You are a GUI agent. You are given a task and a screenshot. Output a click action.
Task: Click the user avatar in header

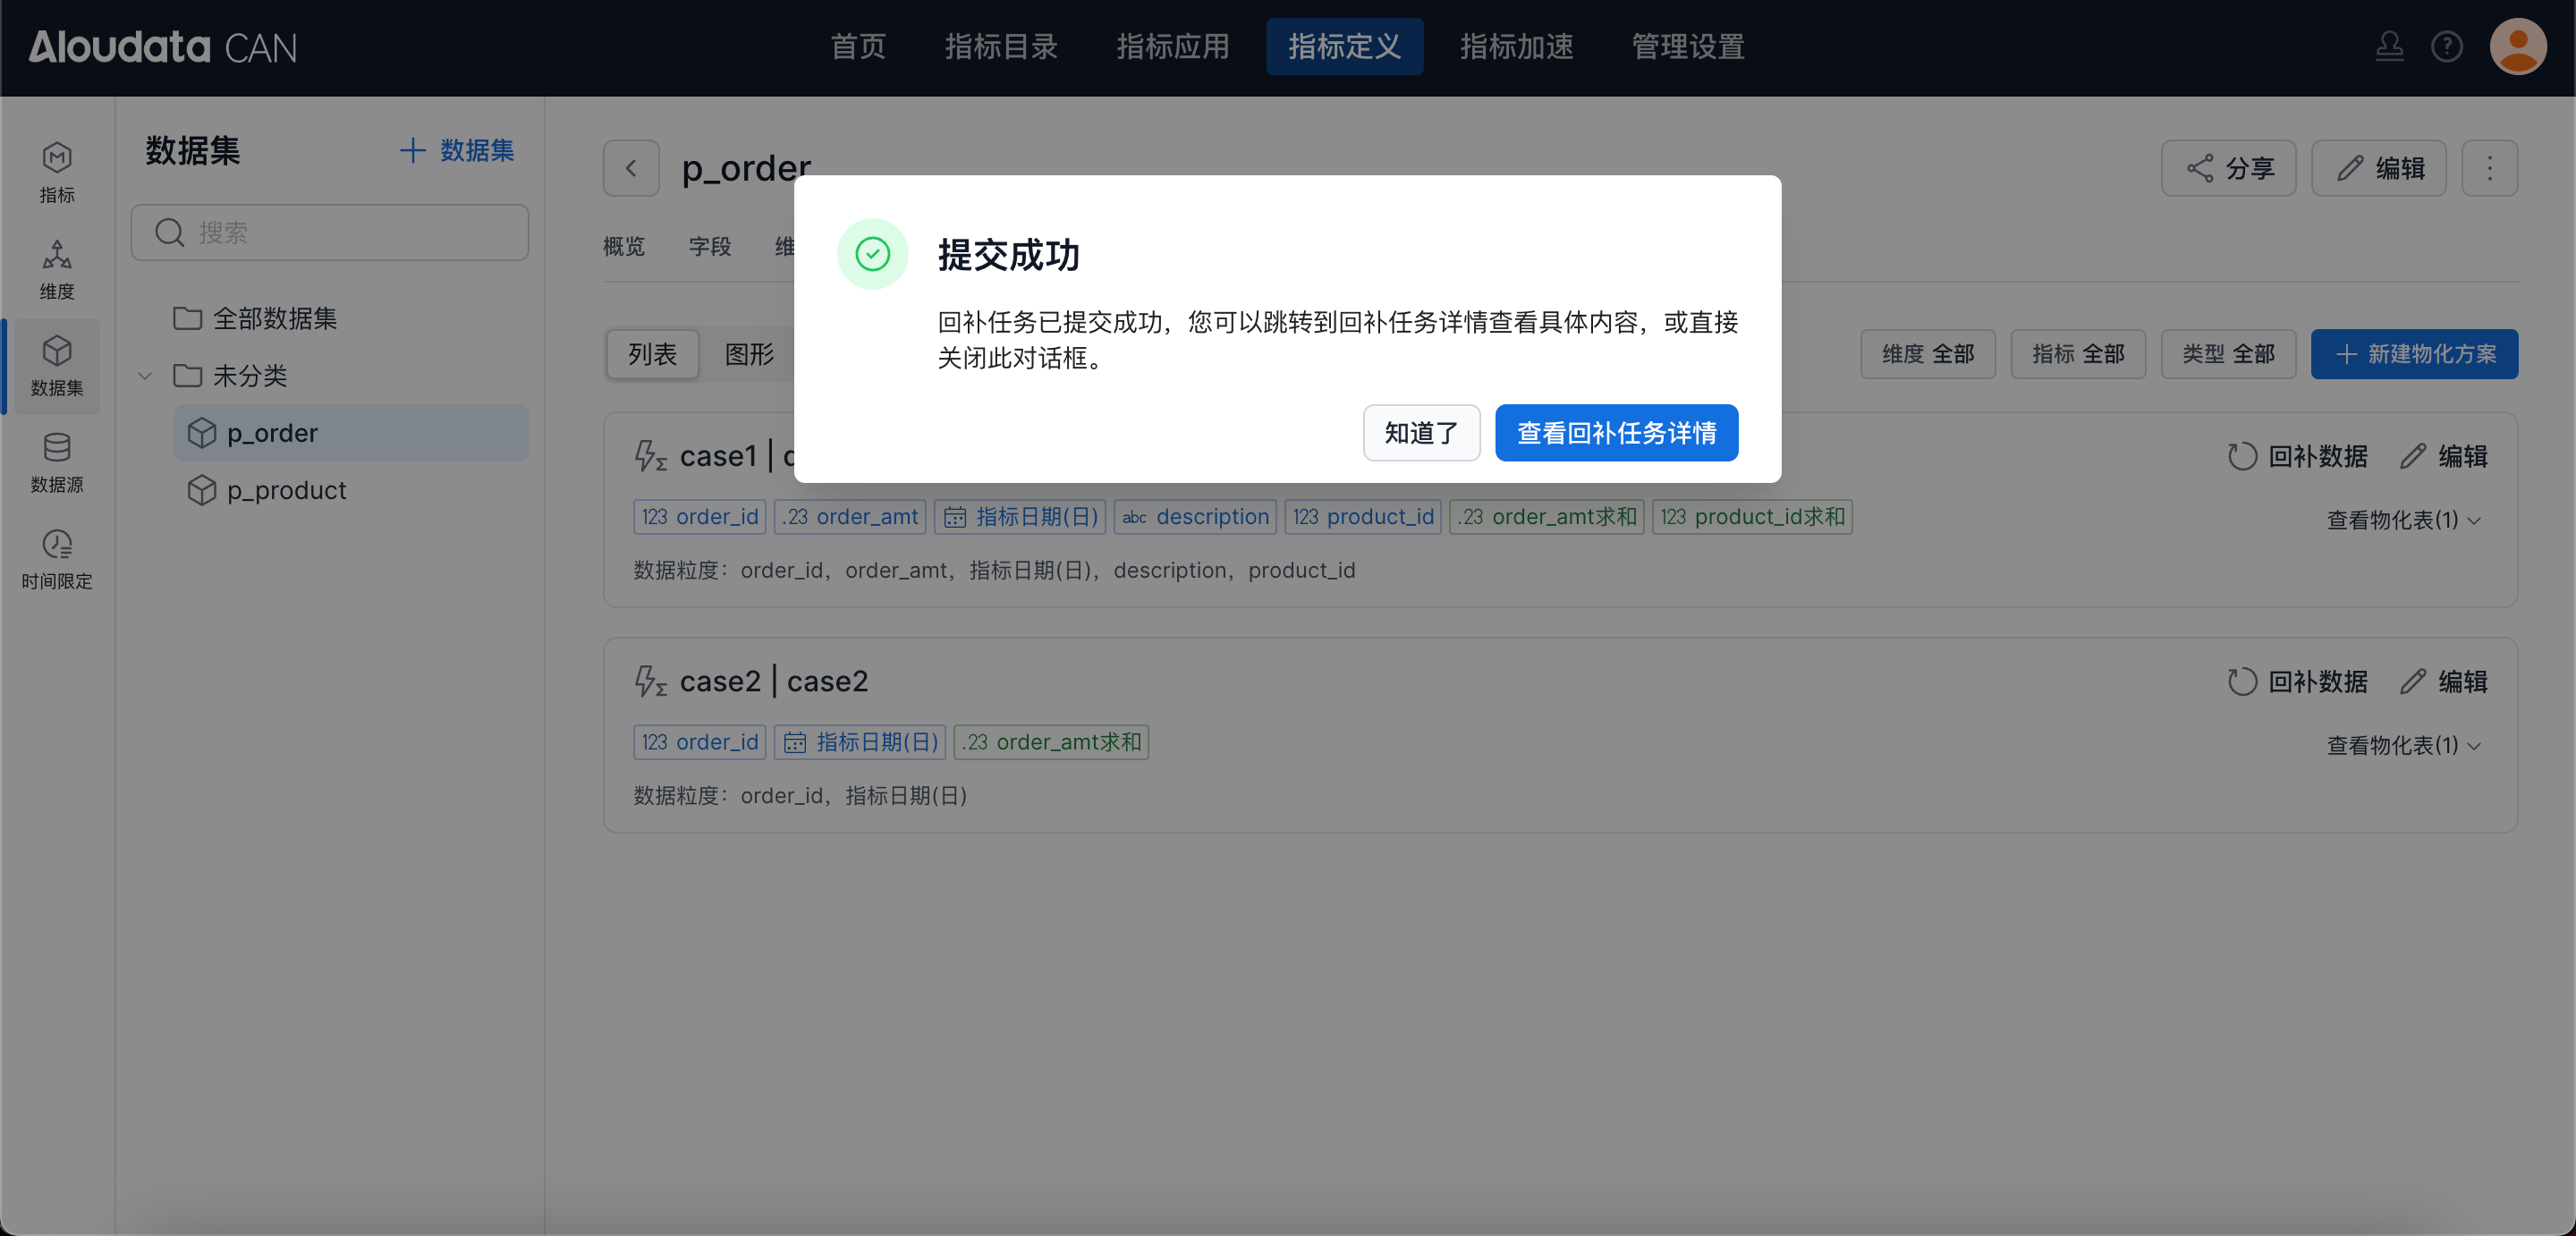tap(2517, 46)
